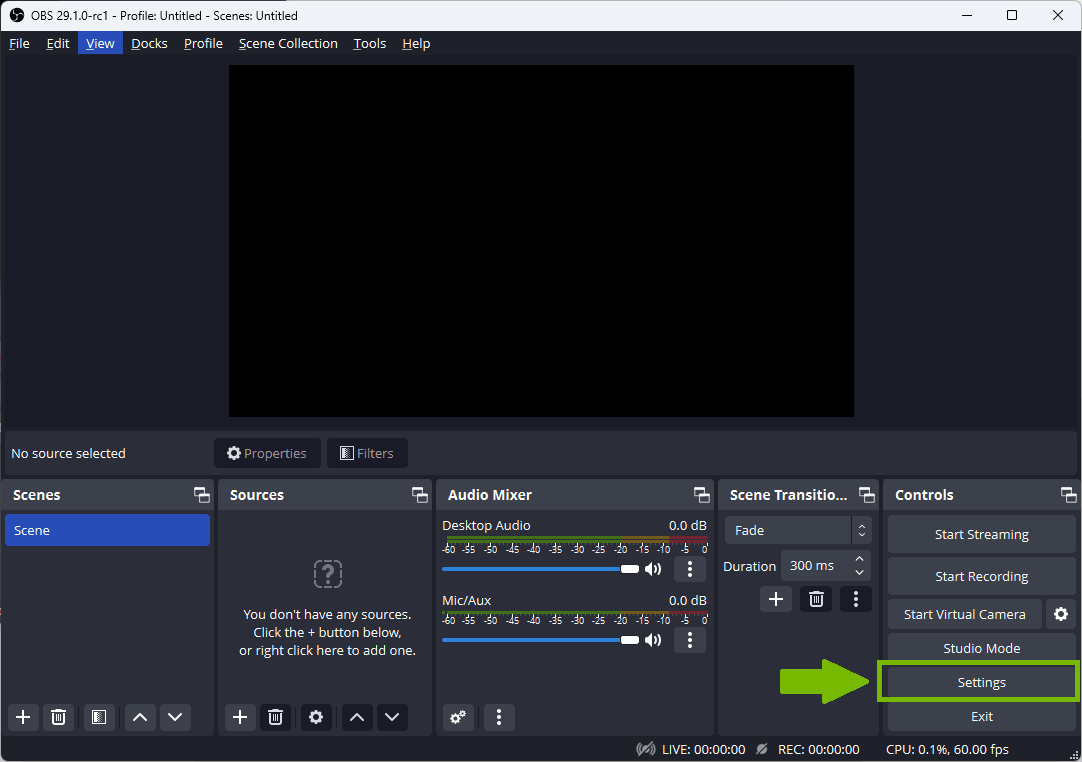Open the Edit menu
Screen dimensions: 1082x762
pos(58,43)
